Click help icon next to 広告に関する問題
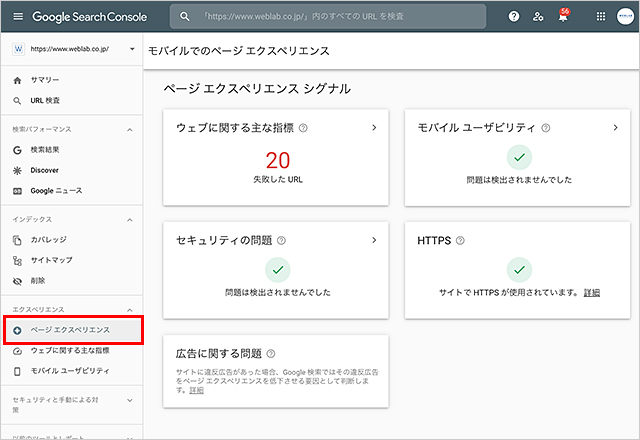Image resolution: width=640 pixels, height=440 pixels. coord(271,354)
